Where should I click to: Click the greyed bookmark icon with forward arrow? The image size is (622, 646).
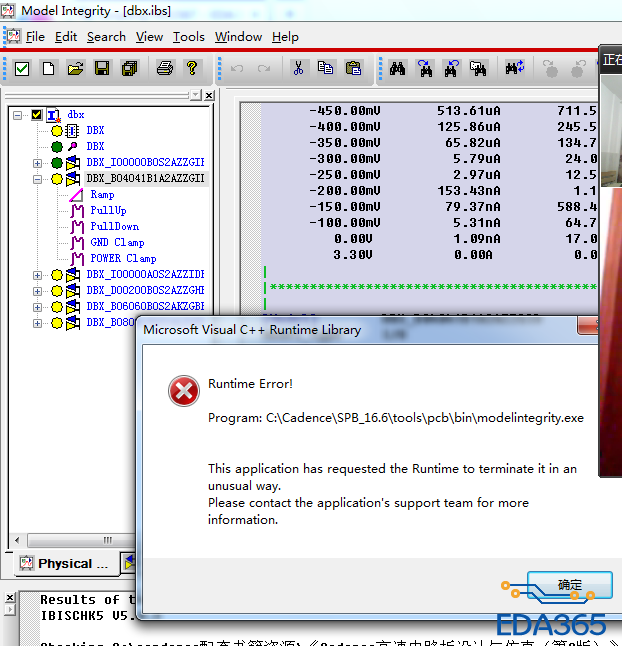550,68
